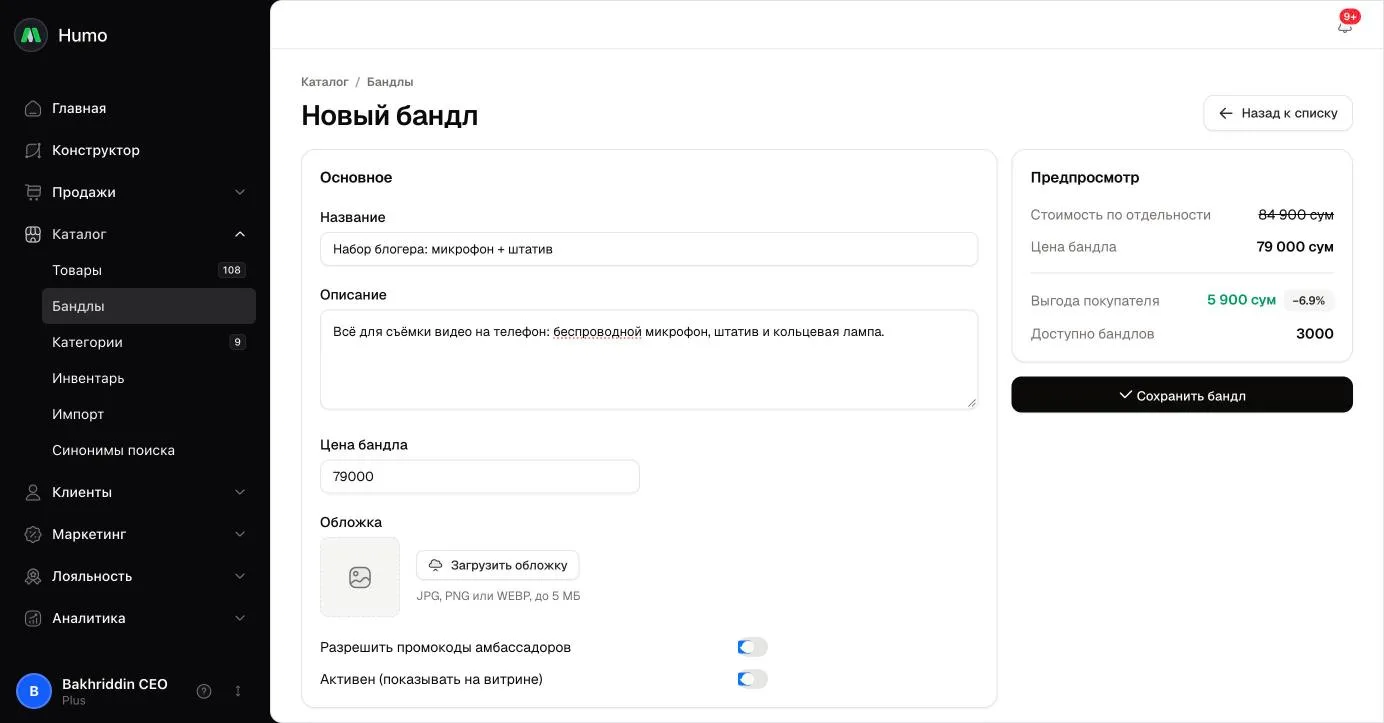Click the Цена бандла input field
The image size is (1384, 723).
[x=480, y=477]
